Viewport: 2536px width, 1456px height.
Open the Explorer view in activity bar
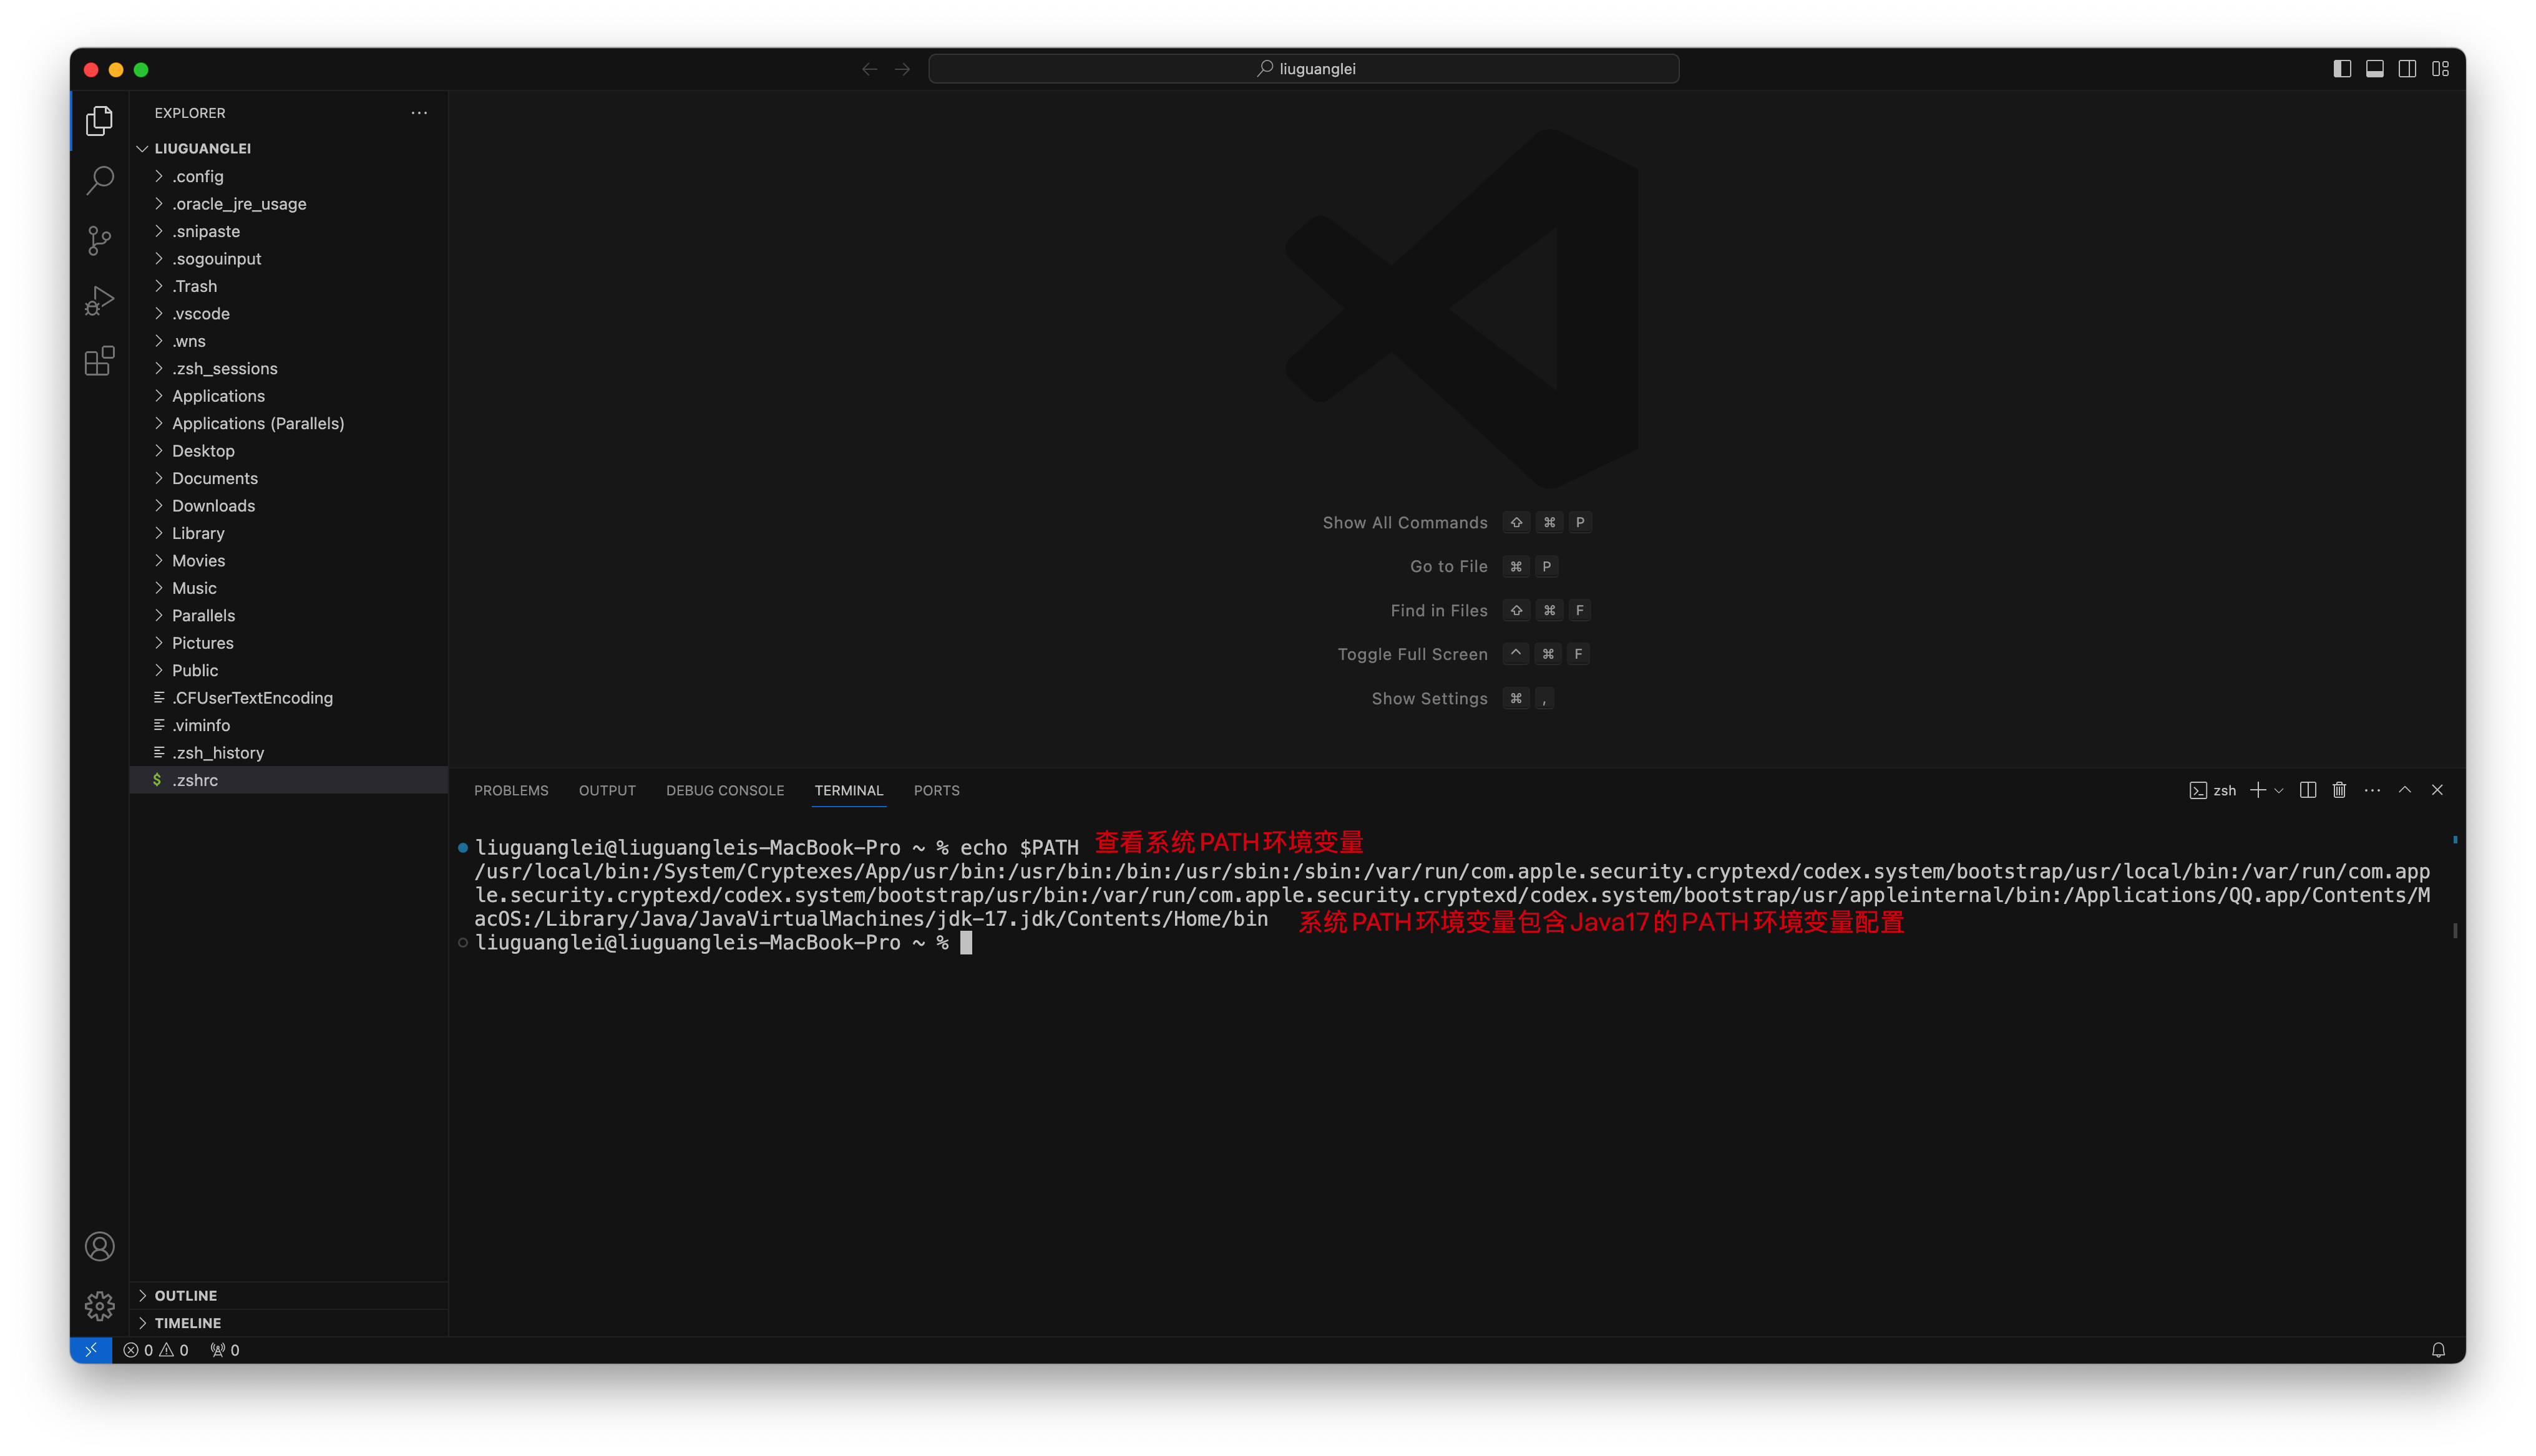tap(99, 121)
